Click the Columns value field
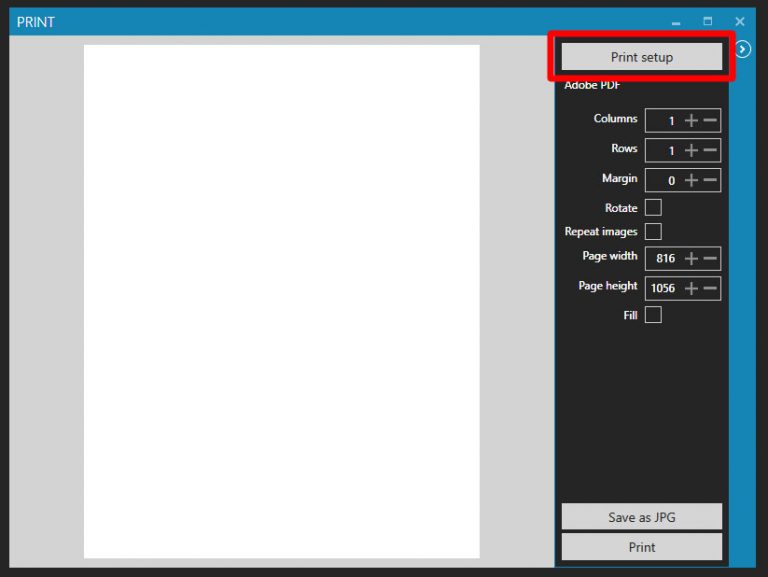The image size is (768, 577). tap(663, 121)
